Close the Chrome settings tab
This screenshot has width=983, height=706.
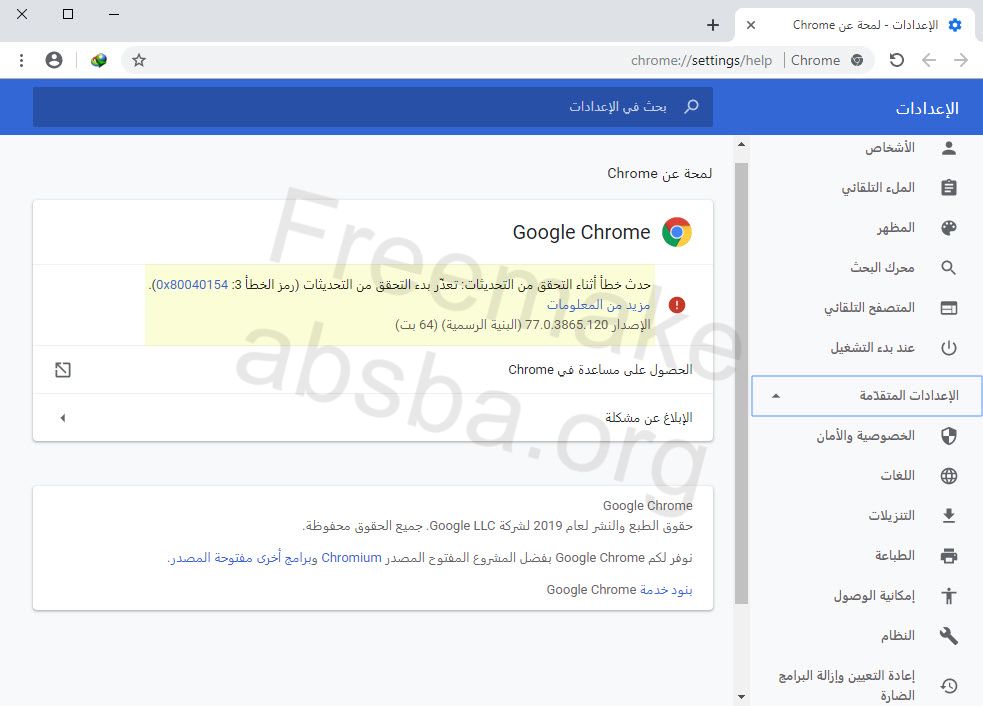coord(750,25)
